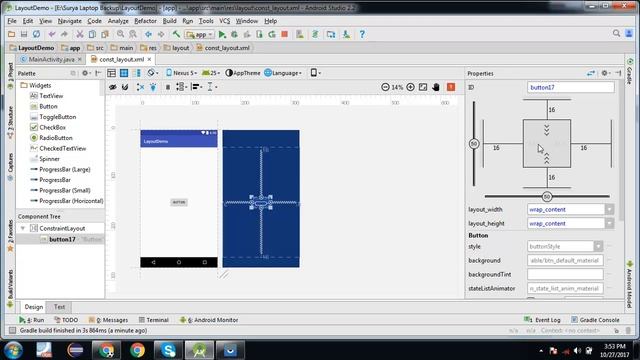Screen dimensions: 640x360
Task: Click the Skype icon in taskbar
Action: [168, 350]
